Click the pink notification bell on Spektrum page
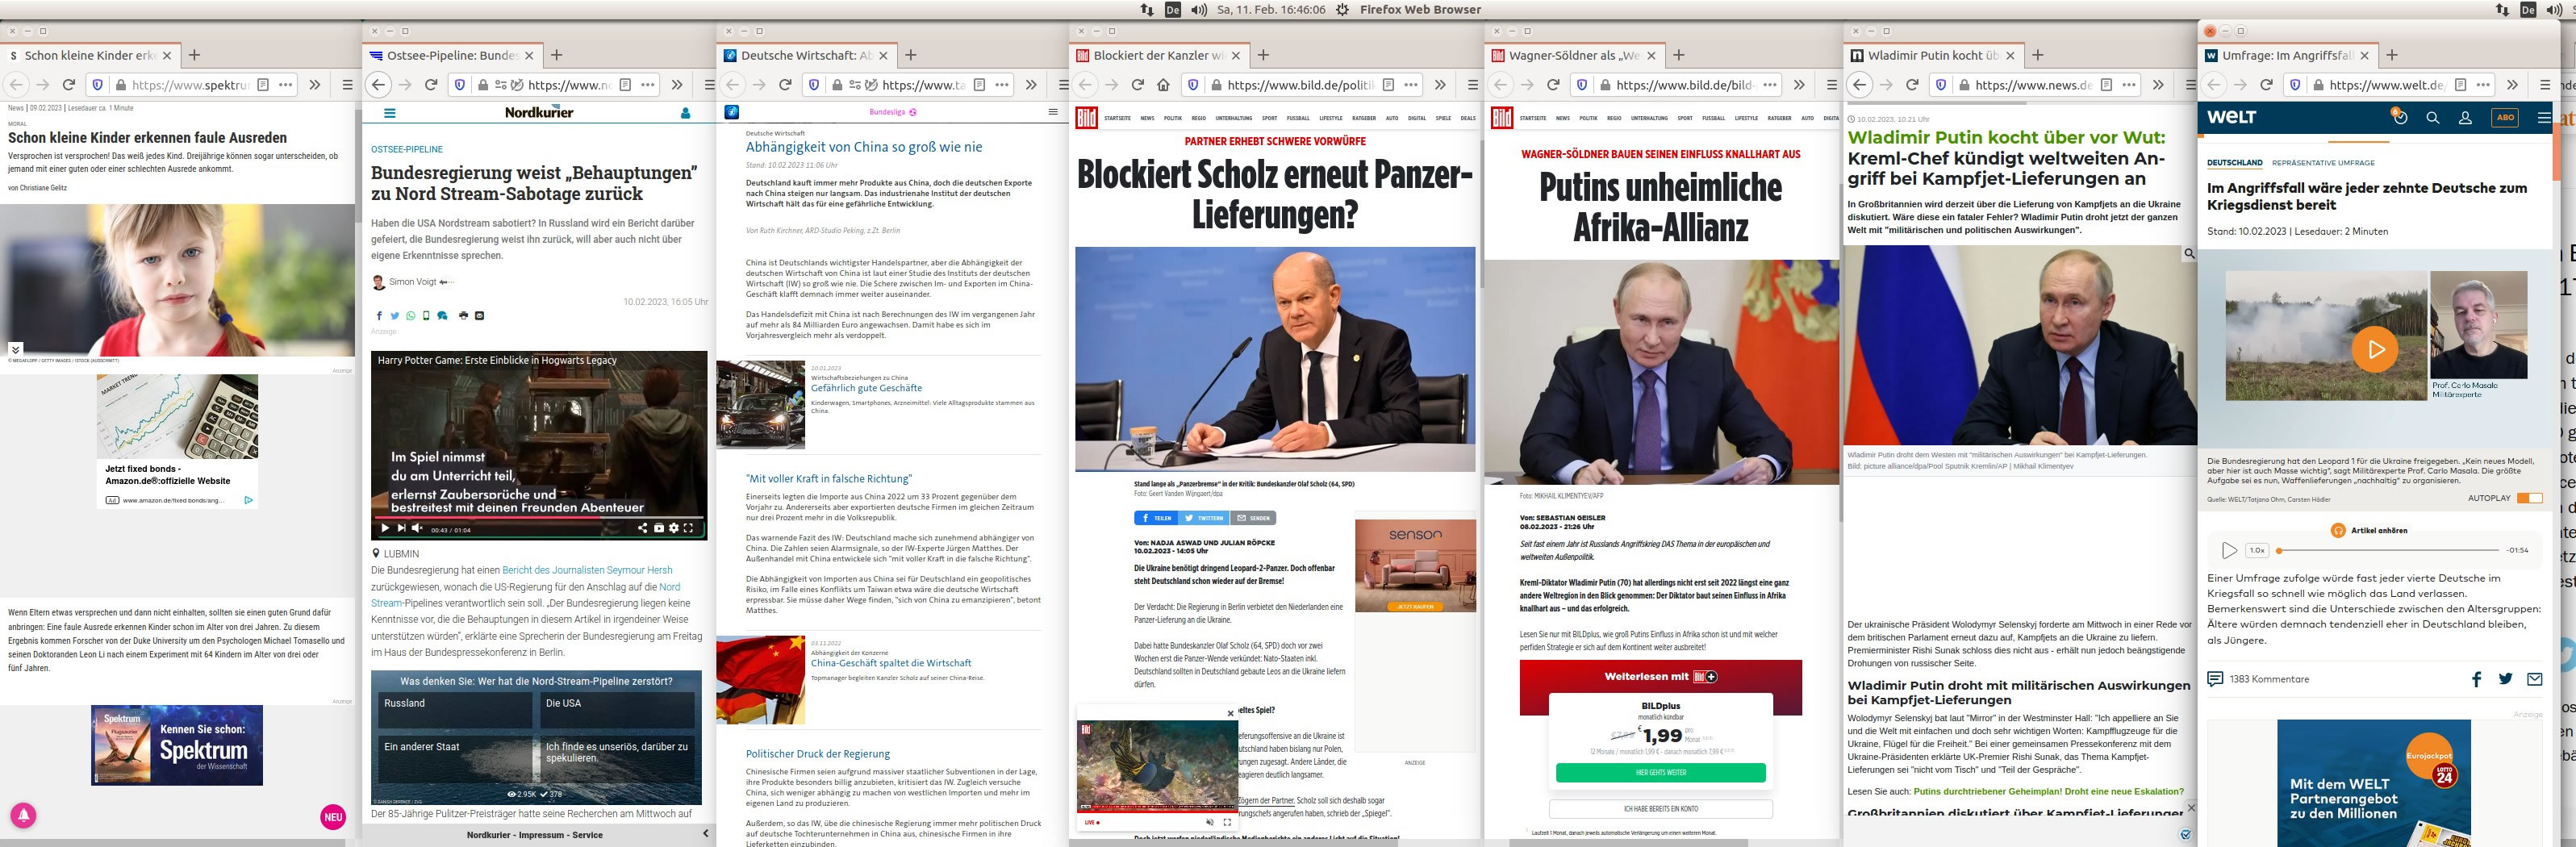2576x847 pixels. click(x=23, y=815)
